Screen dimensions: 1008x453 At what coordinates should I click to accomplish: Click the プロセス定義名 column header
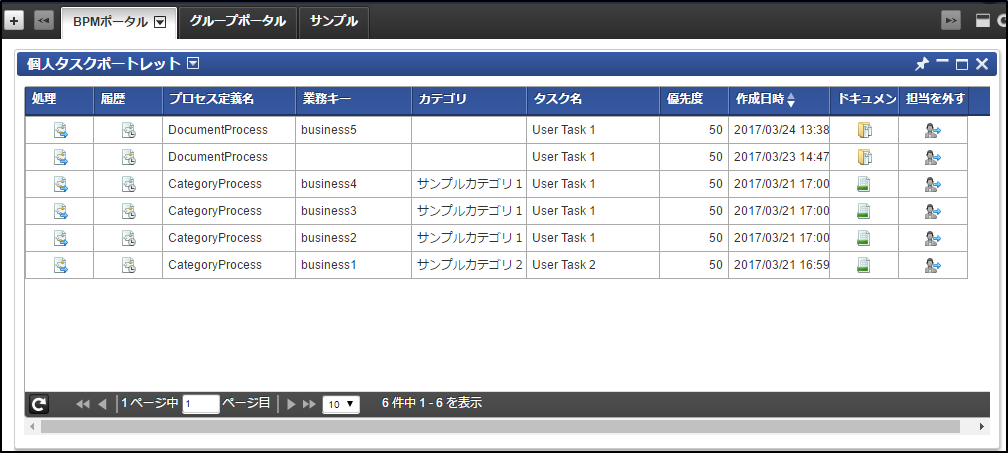229,100
